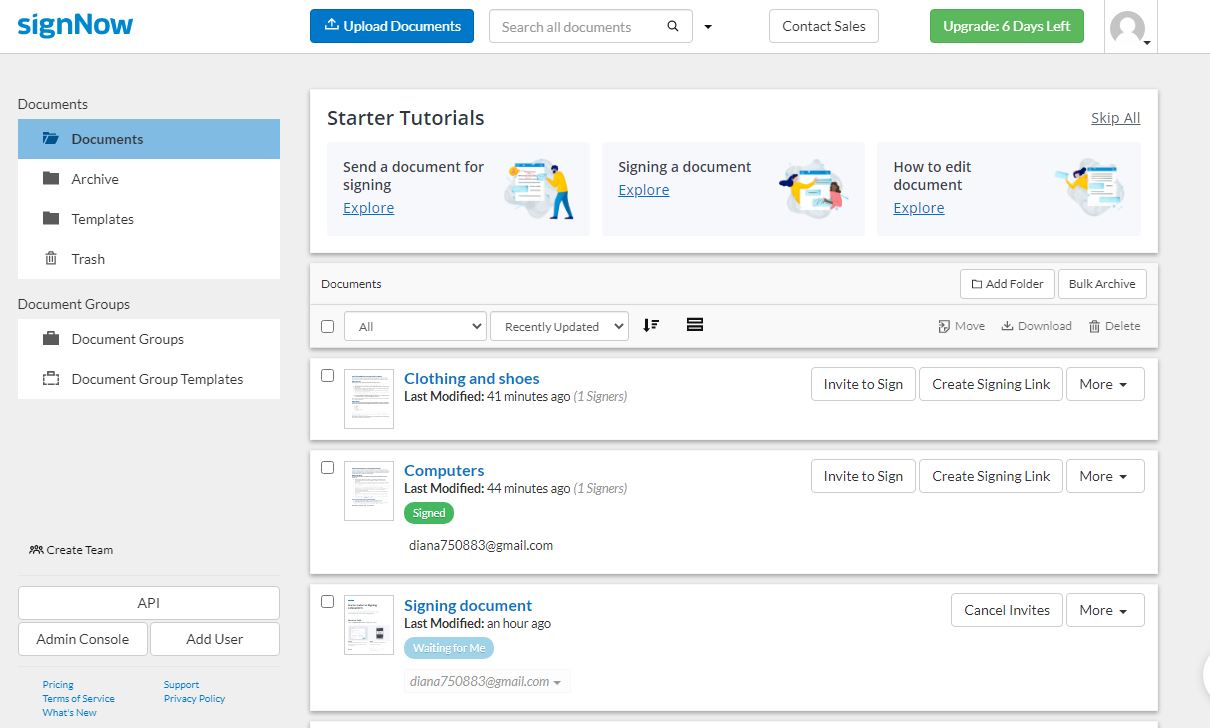The width and height of the screenshot is (1210, 728).
Task: Tick the select-all documents checkbox
Action: pyautogui.click(x=327, y=326)
